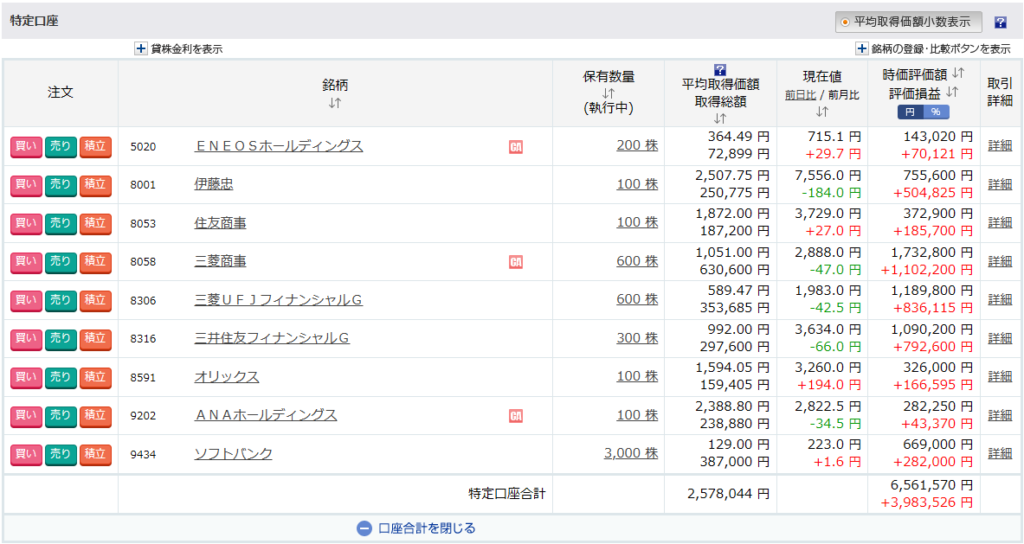1024x544 pixels.
Task: Toggle 平均取得価額小数表示 radio option
Action: pos(908,22)
